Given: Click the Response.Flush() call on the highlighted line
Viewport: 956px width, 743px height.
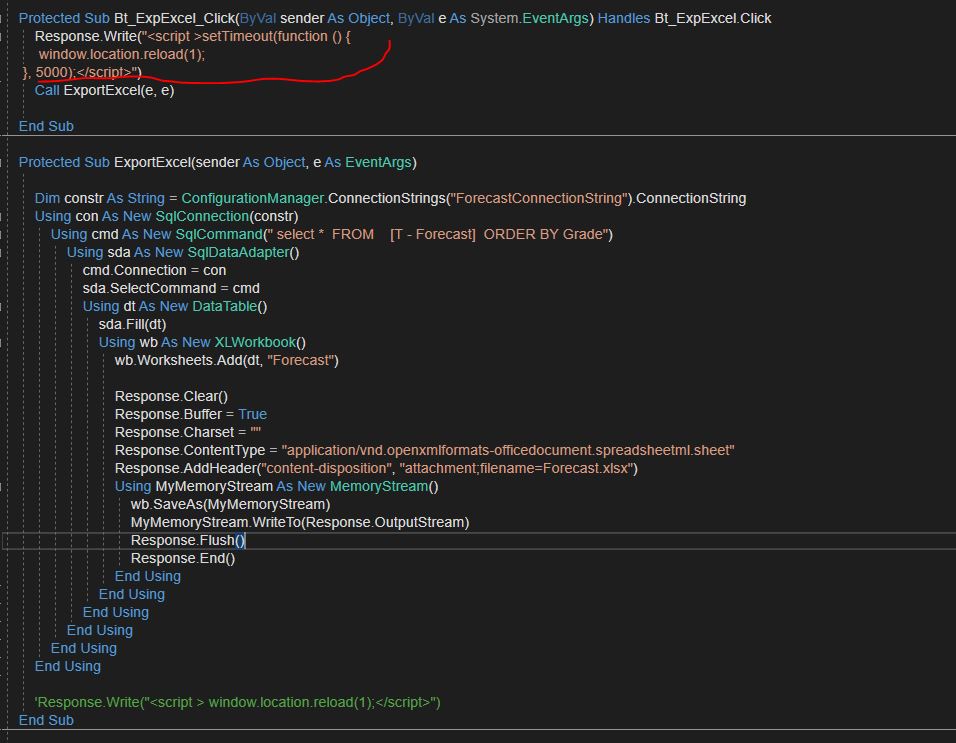Looking at the screenshot, I should coord(186,539).
